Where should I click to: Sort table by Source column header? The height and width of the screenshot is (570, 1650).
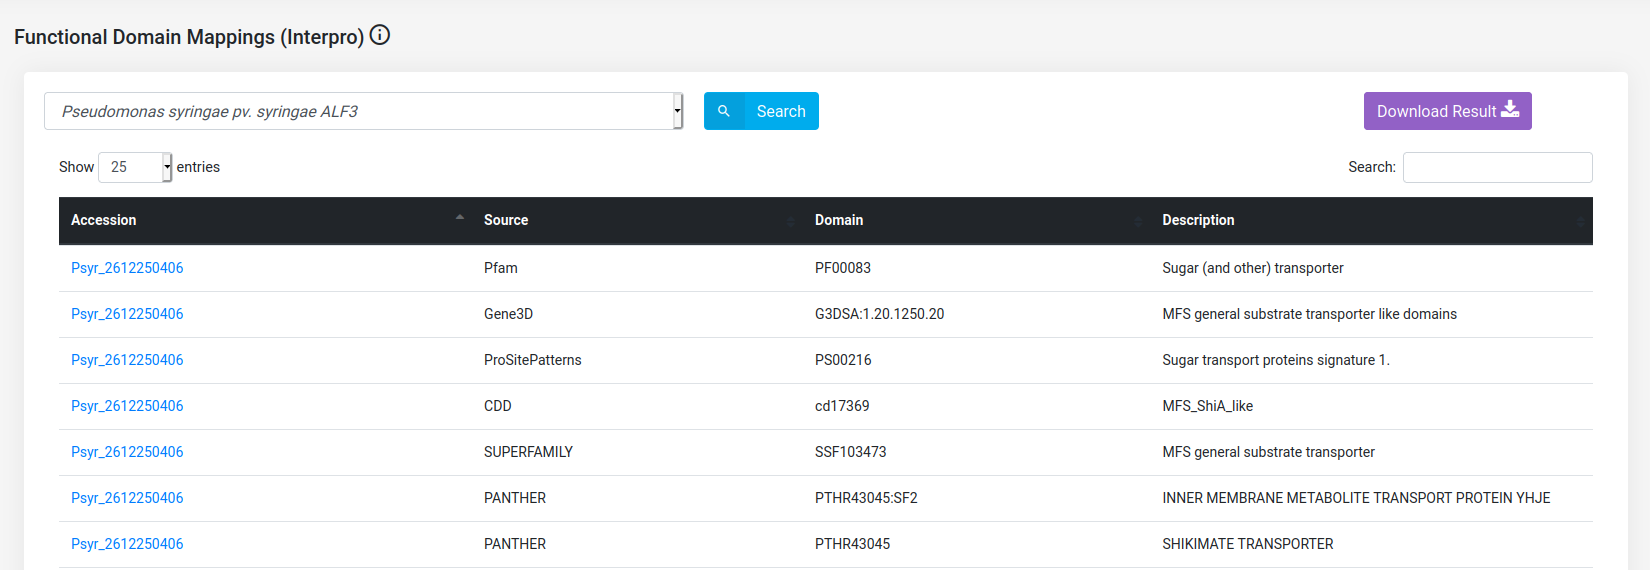637,220
